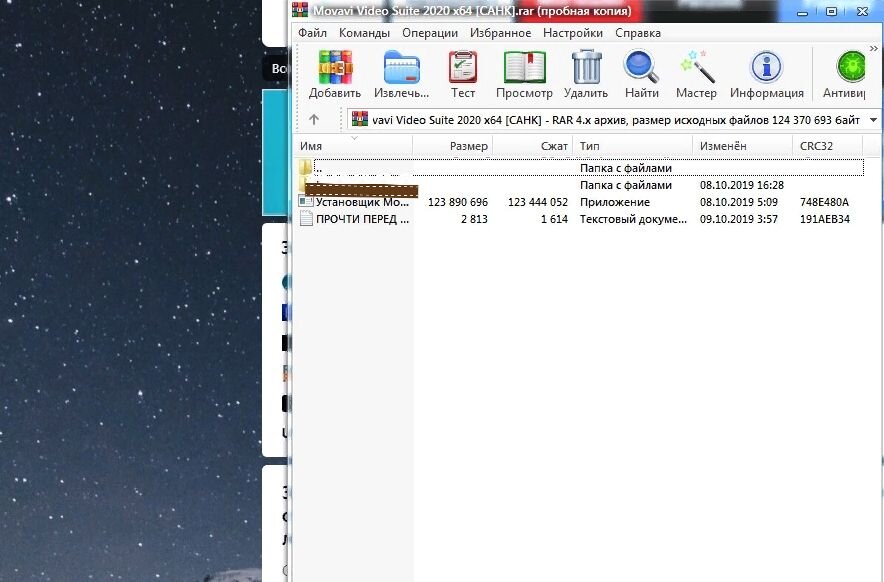This screenshot has width=884, height=582.
Task: Launch the Мастер wizard wand icon
Action: click(x=697, y=67)
